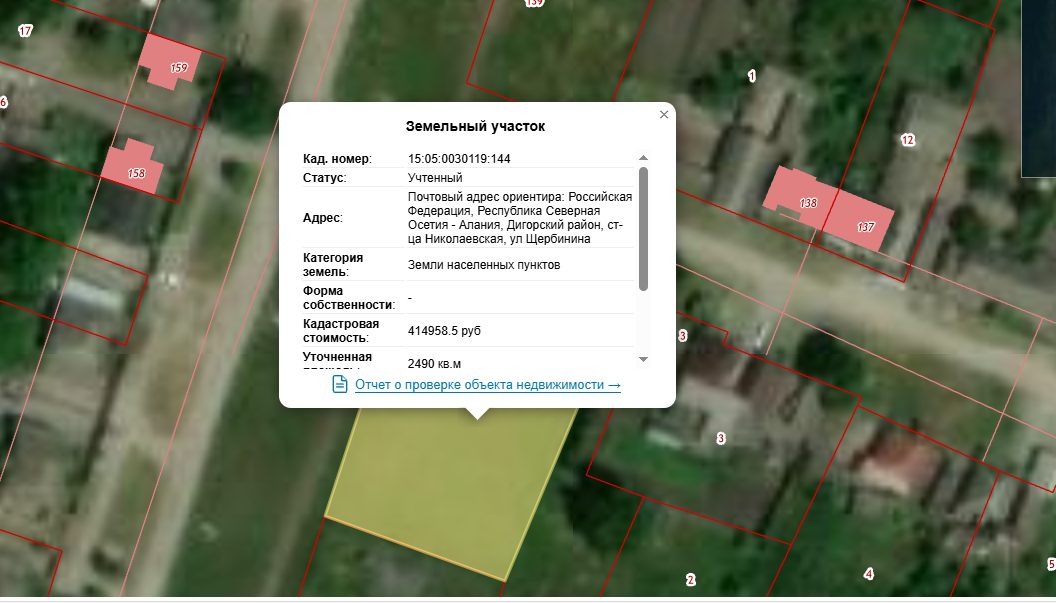Click the cadastral value 414958.5 руб

(x=444, y=331)
